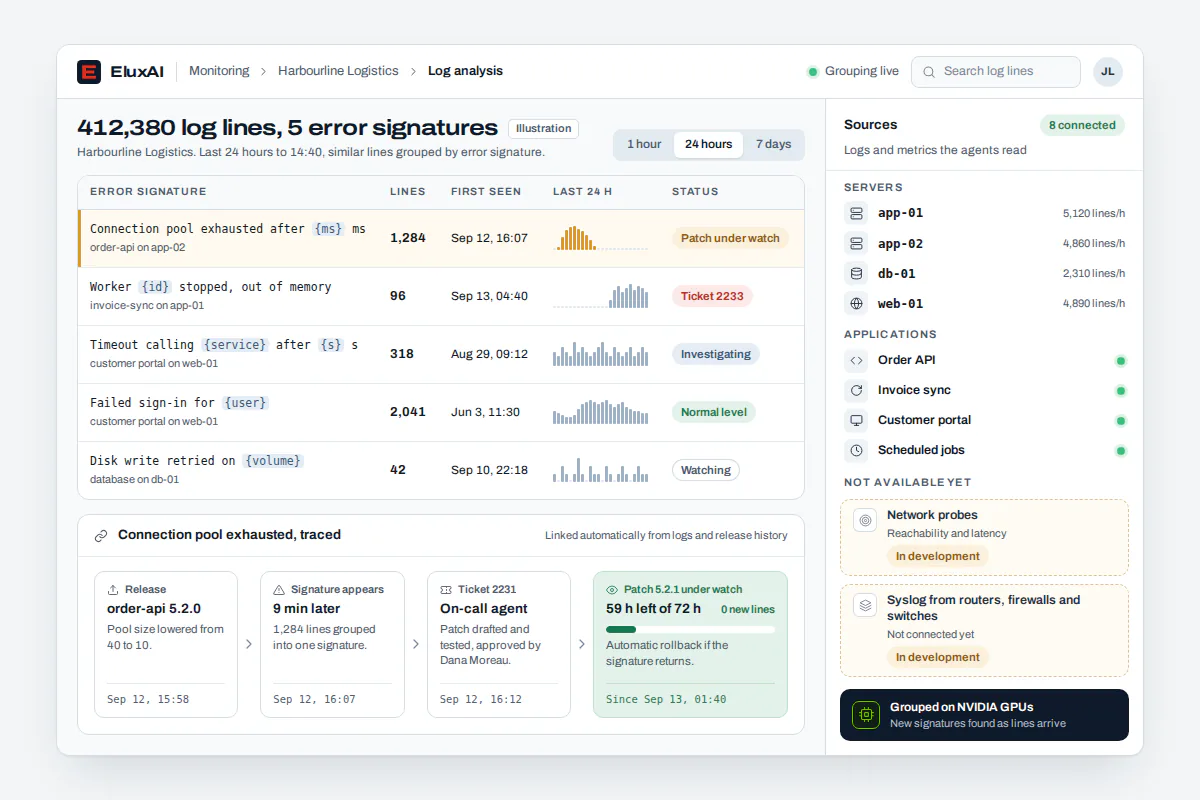Image resolution: width=1200 pixels, height=800 pixels.
Task: Click the Customer portal monitor icon
Action: tap(856, 420)
